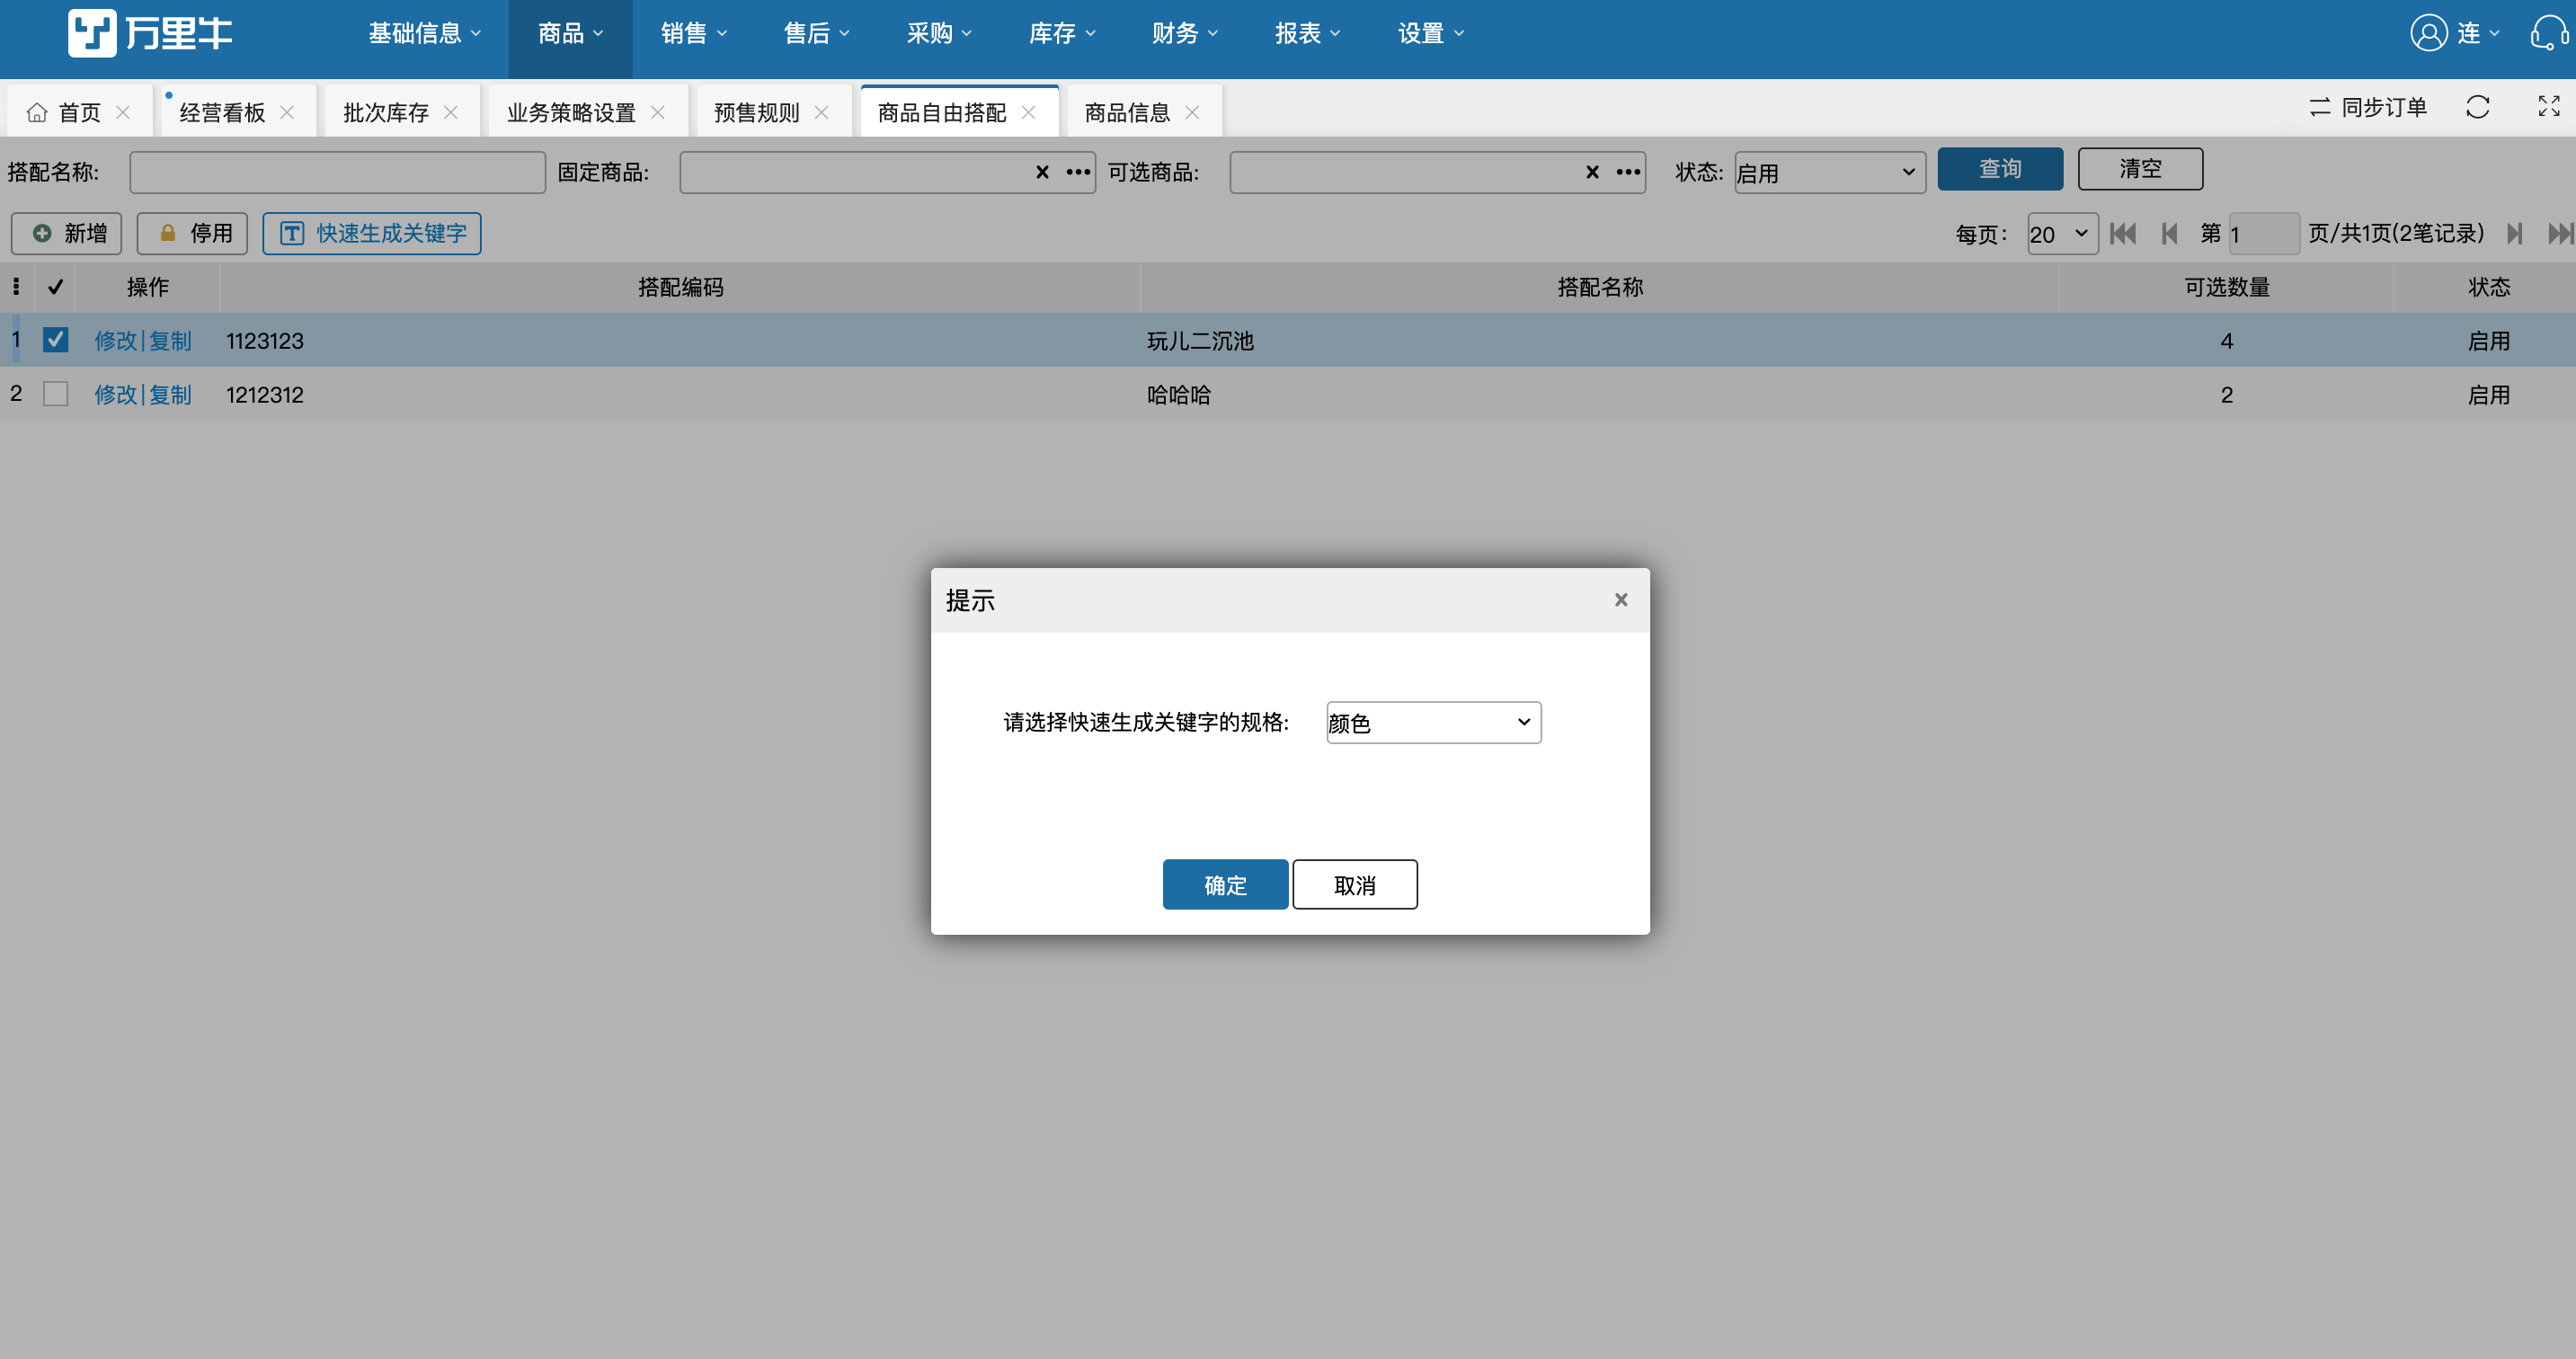Click the 同步订单 sync icon
This screenshot has width=2576, height=1359.
[2320, 107]
